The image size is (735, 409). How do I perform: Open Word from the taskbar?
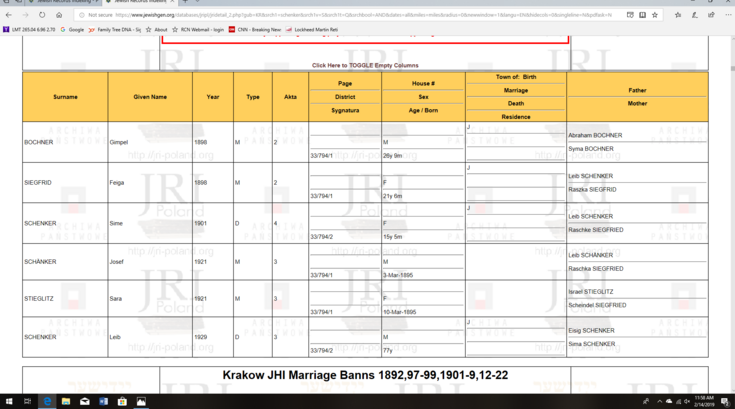tap(104, 402)
